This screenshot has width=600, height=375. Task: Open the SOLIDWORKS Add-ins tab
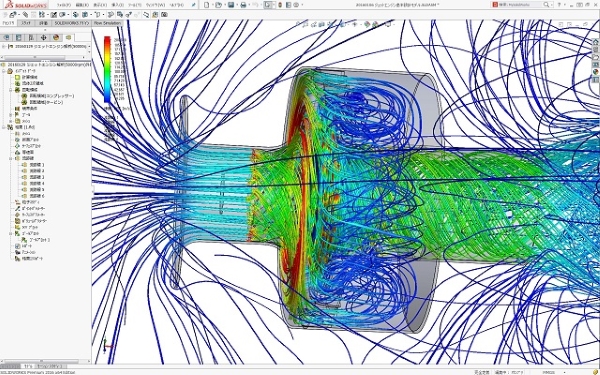coord(72,23)
